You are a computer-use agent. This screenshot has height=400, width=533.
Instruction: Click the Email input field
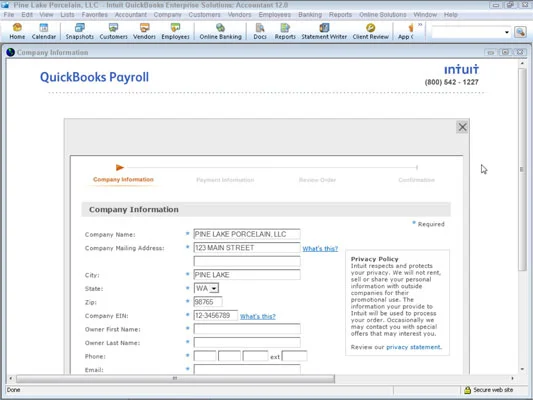coord(247,369)
